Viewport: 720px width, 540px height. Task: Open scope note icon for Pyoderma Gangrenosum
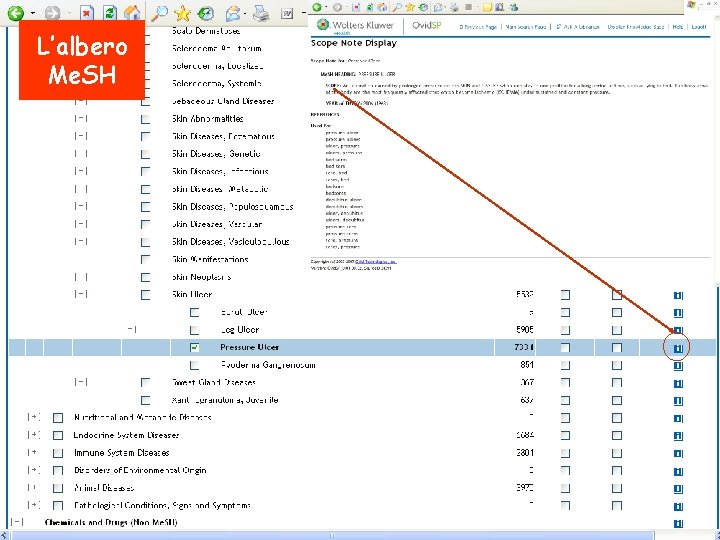678,366
